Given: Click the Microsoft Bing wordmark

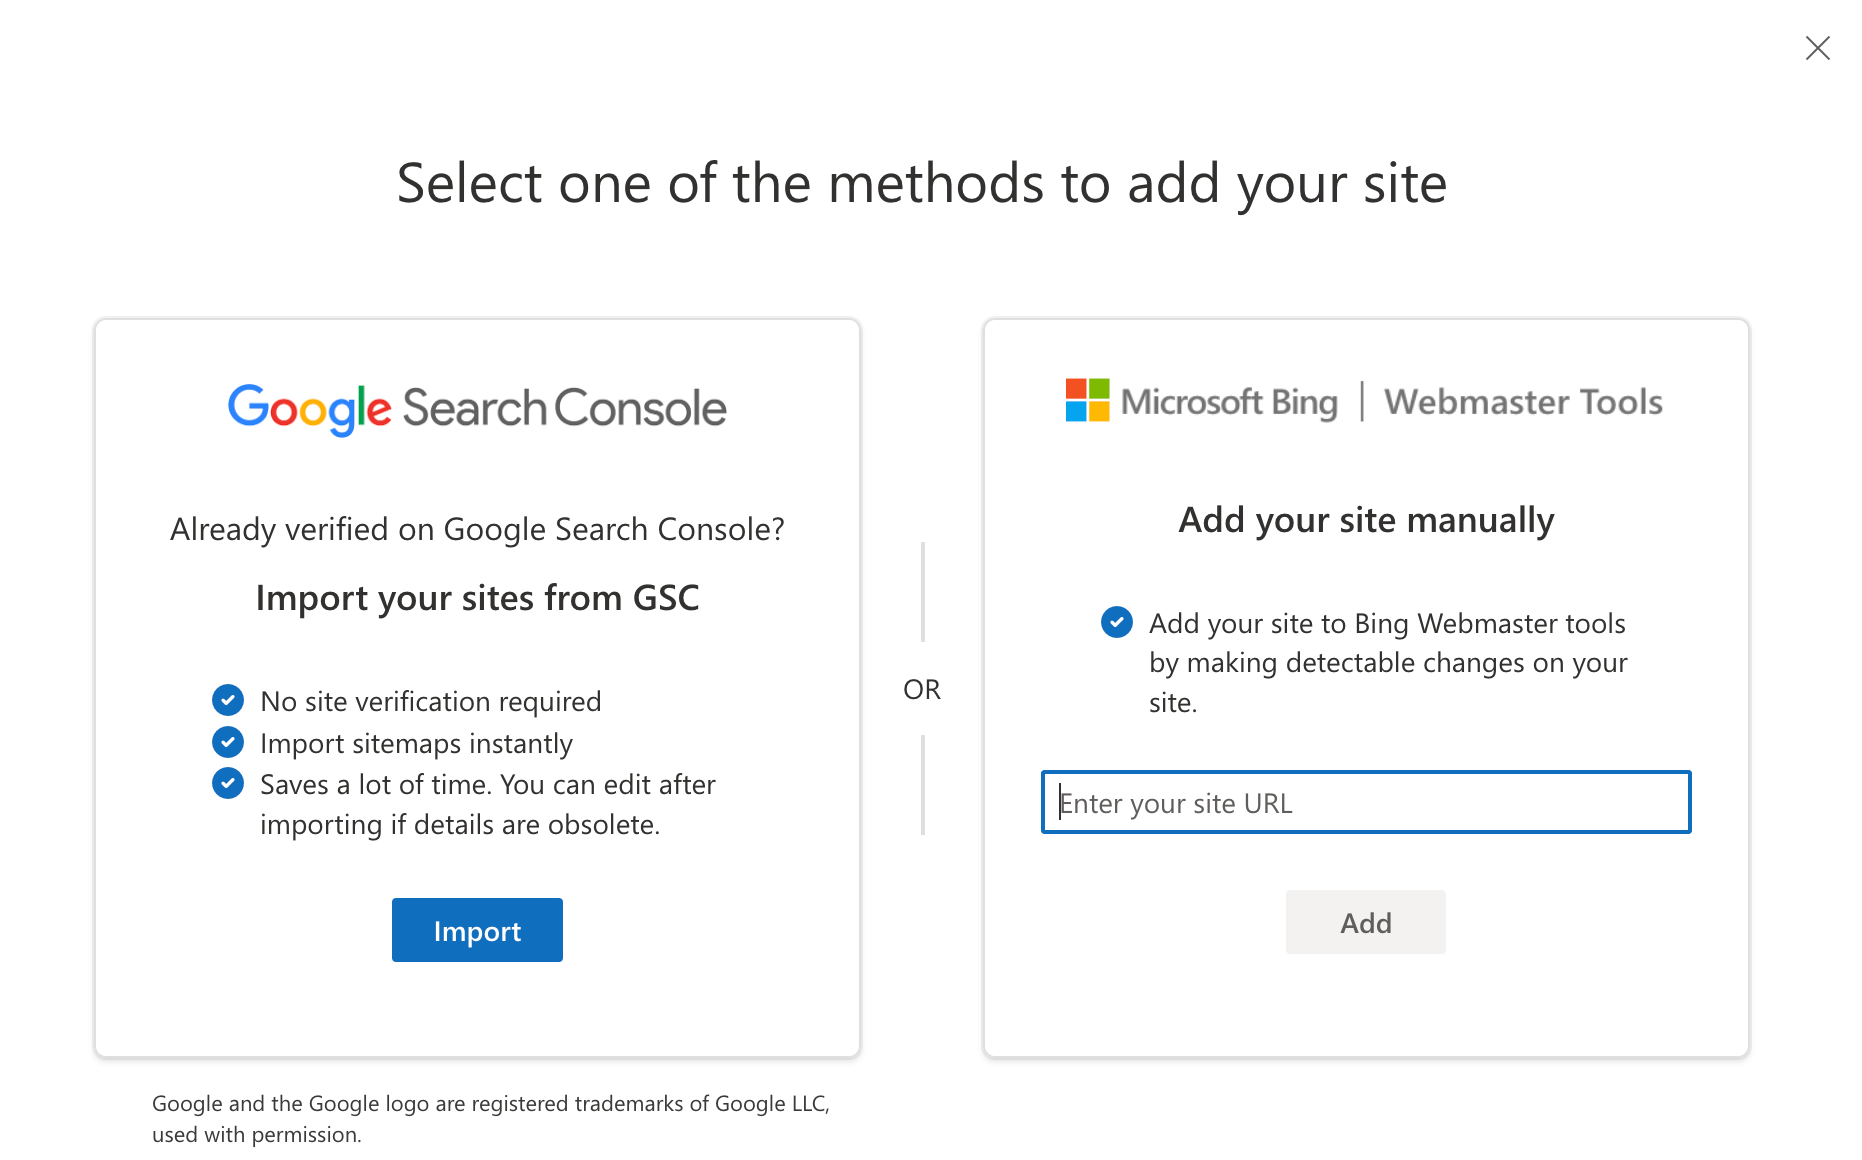Looking at the screenshot, I should click(x=1229, y=402).
